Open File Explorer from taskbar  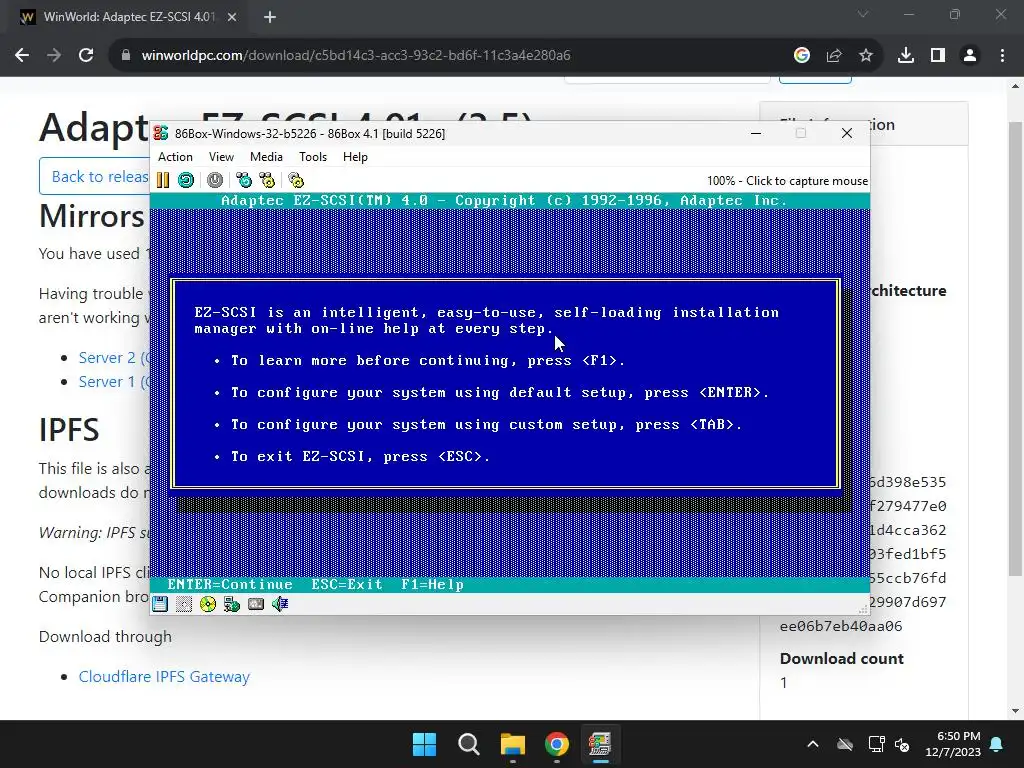point(513,744)
